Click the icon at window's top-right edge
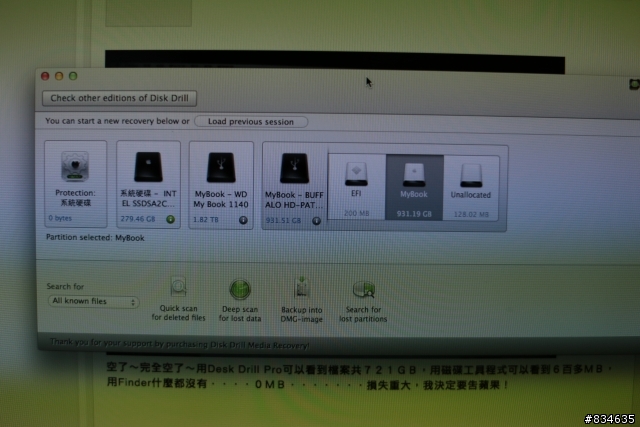This screenshot has width=640, height=427. click(634, 85)
